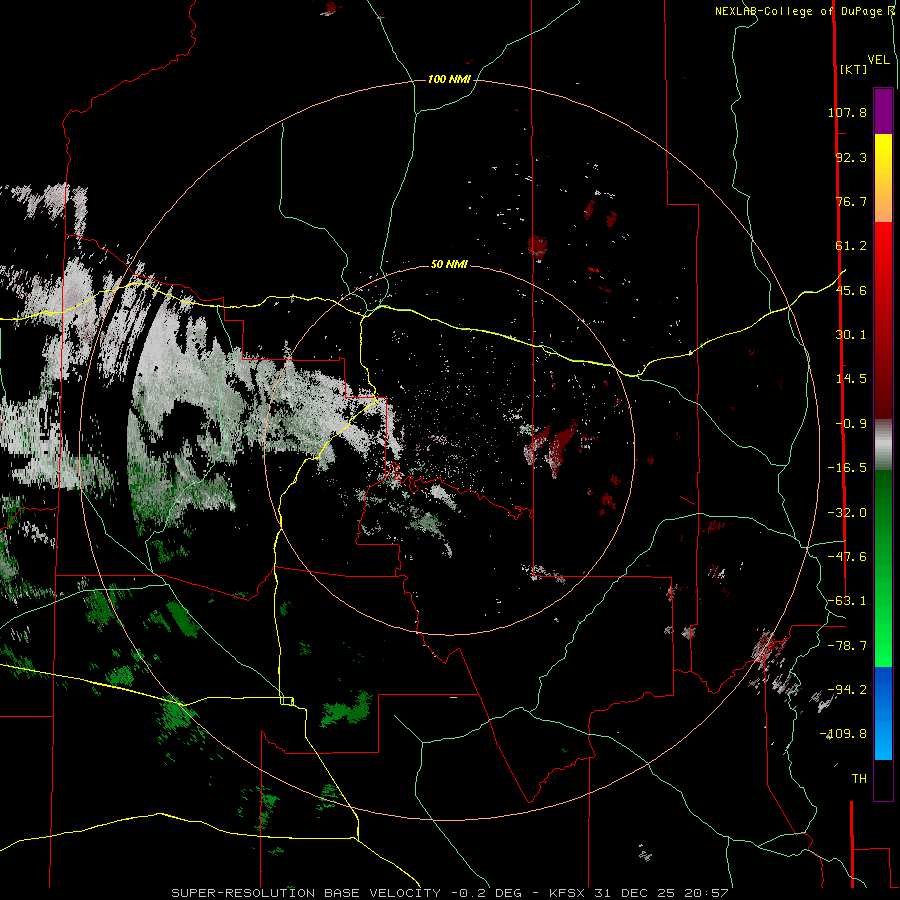Click the Super-Resolution Base Velocity caption
Screen dimensions: 900x900
click(450, 893)
